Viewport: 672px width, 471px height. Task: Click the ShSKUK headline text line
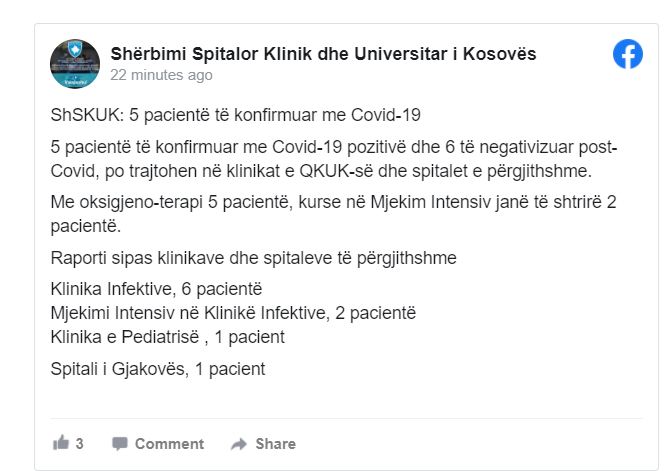pyautogui.click(x=235, y=115)
